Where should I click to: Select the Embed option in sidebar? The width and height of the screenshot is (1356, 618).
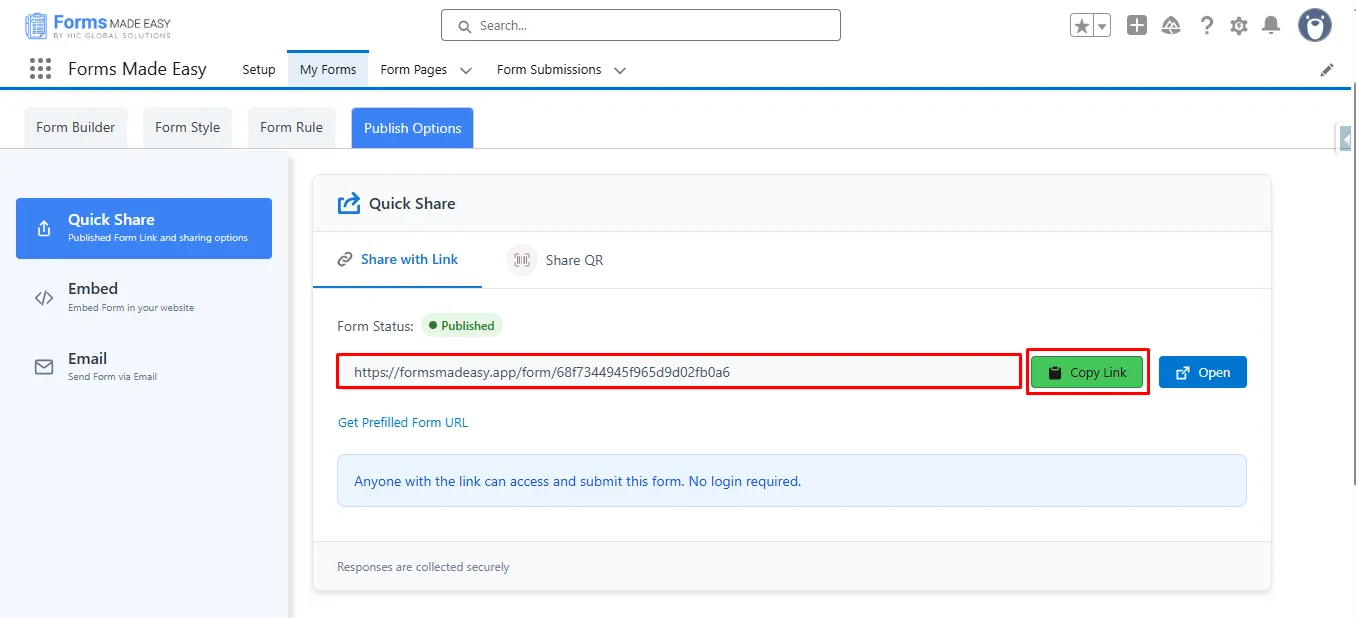(x=143, y=298)
